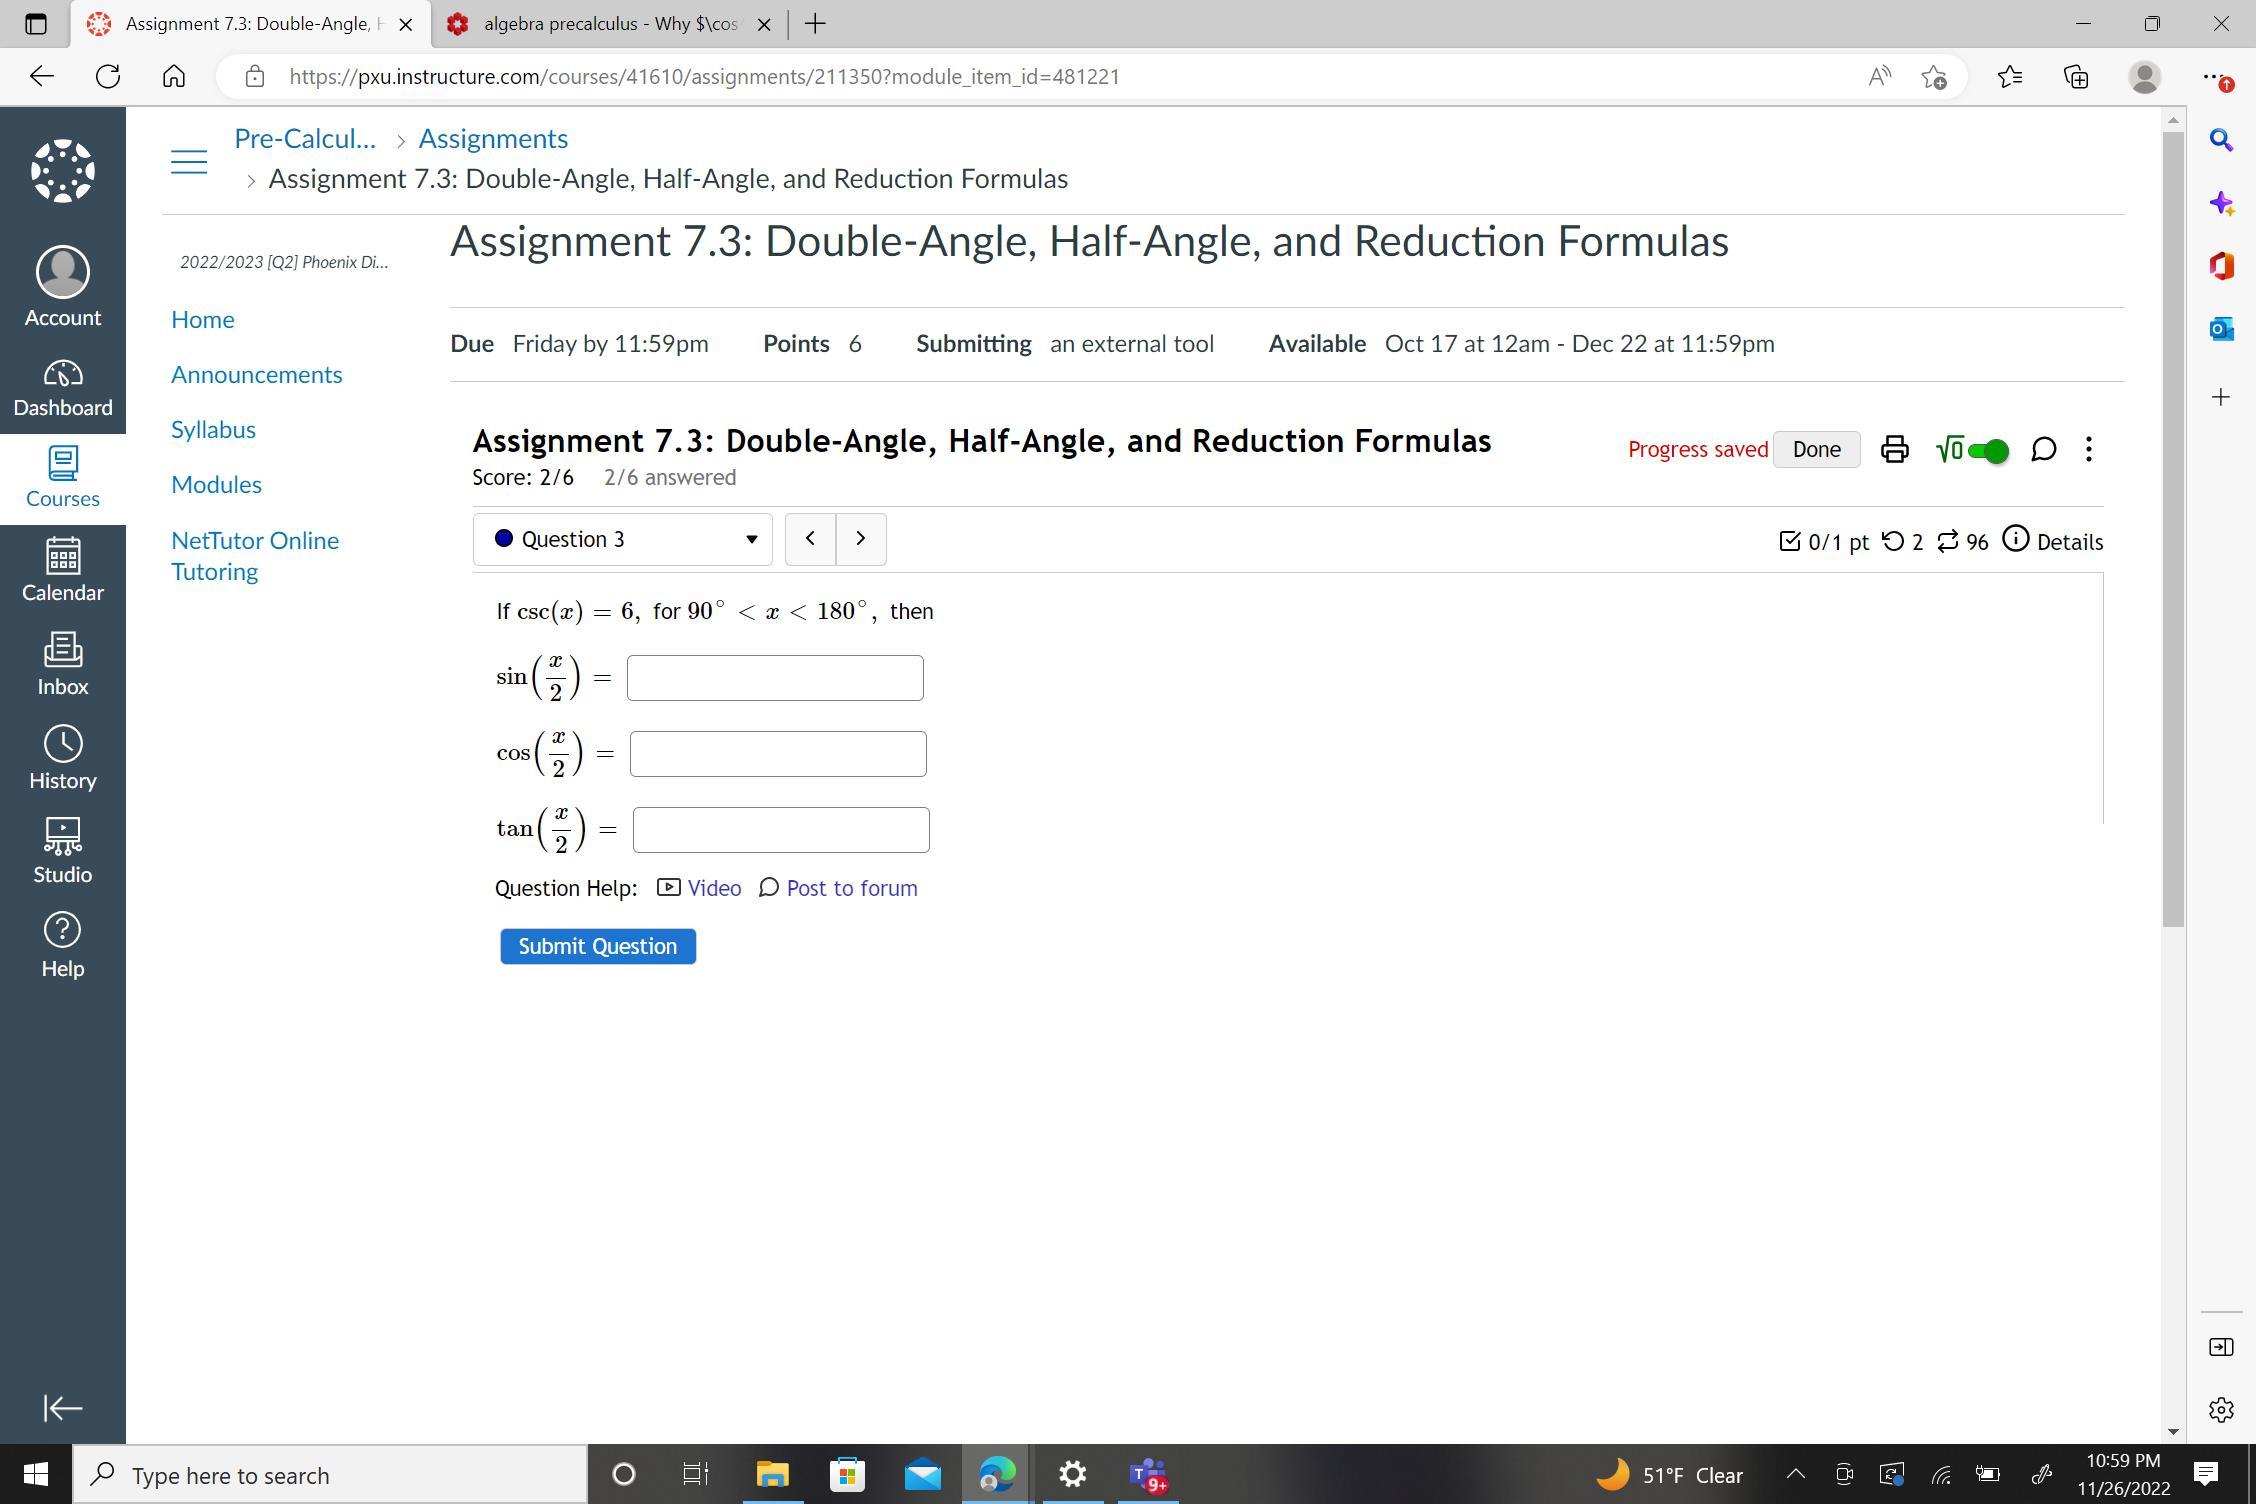Toggle the course navigation hamburger menu
The height and width of the screenshot is (1504, 2256).
click(x=188, y=161)
